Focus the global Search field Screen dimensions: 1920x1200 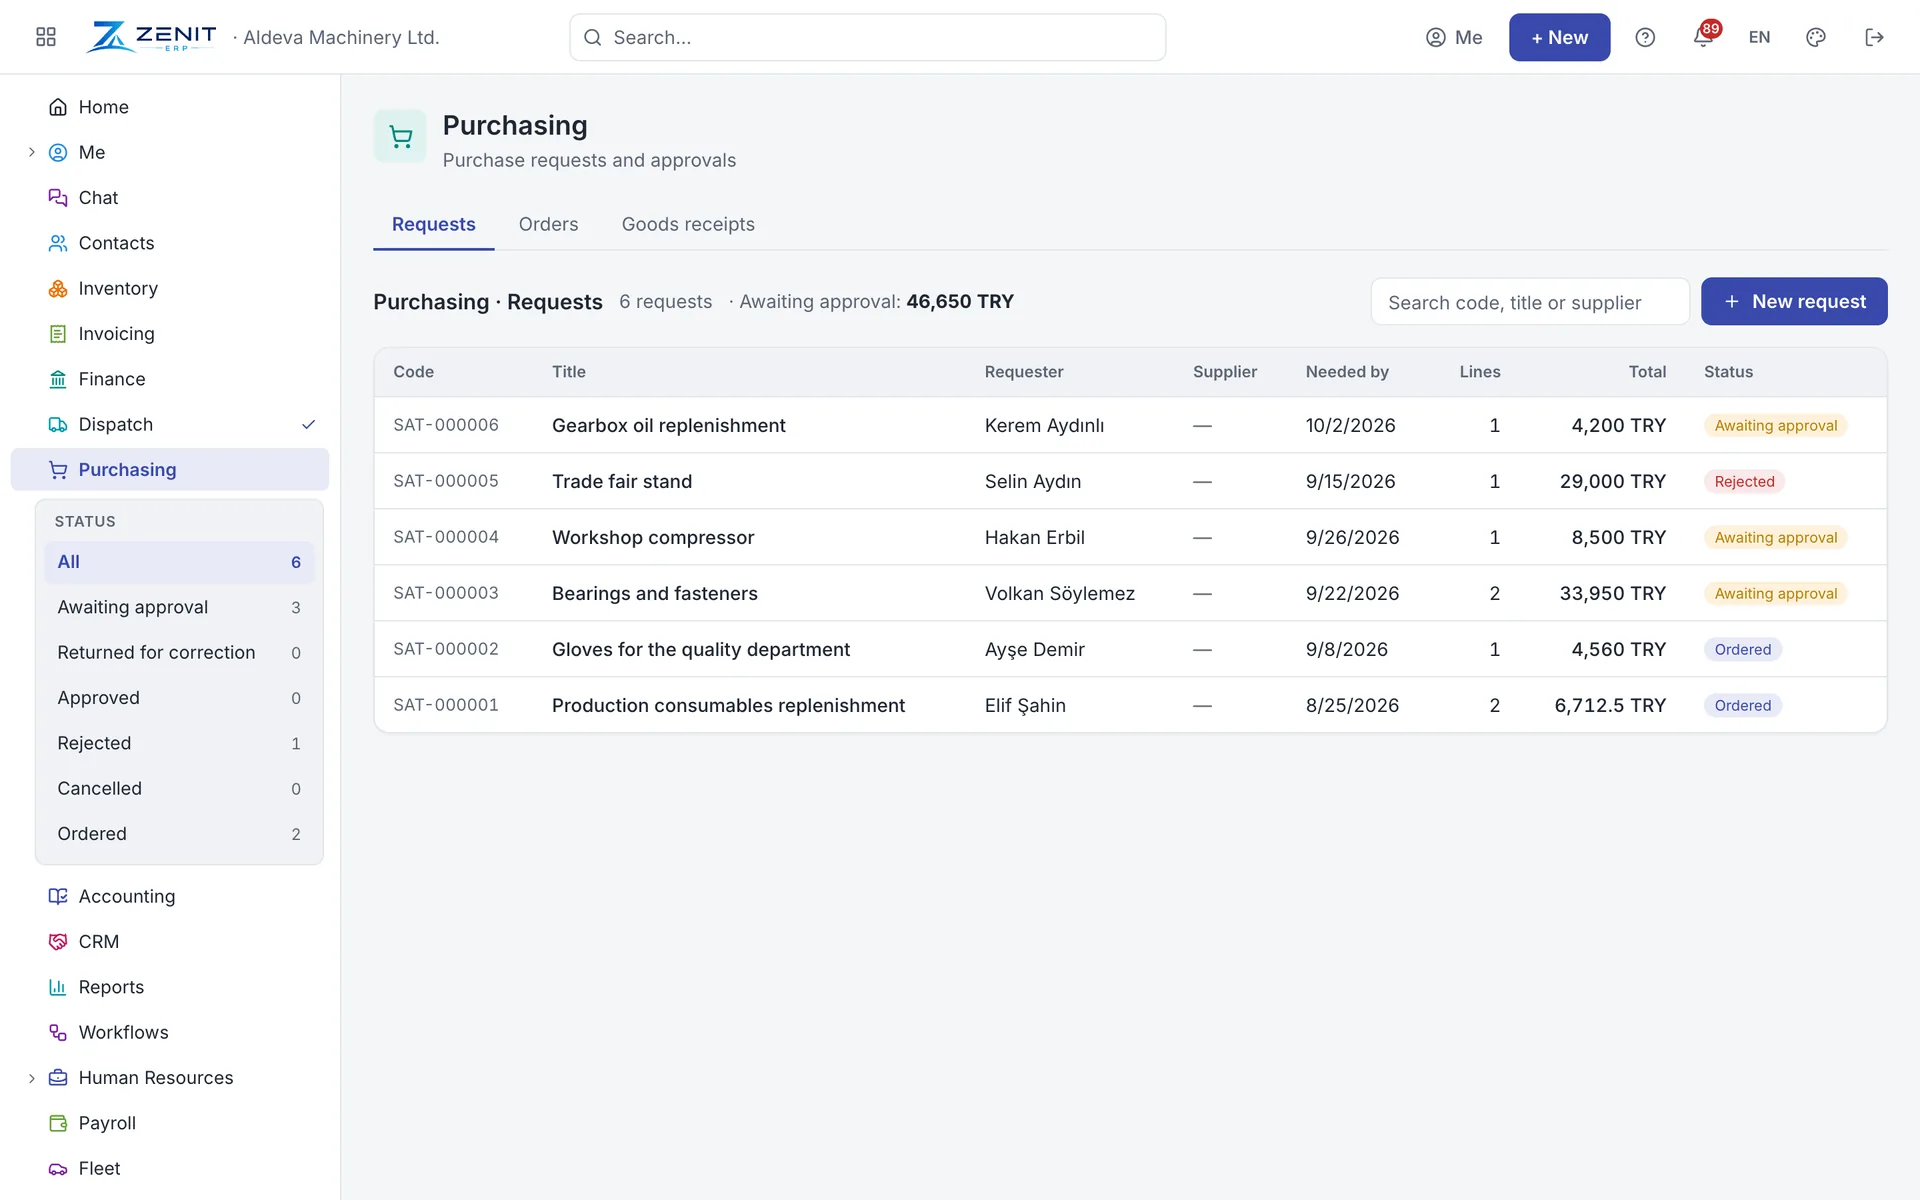[x=867, y=37]
